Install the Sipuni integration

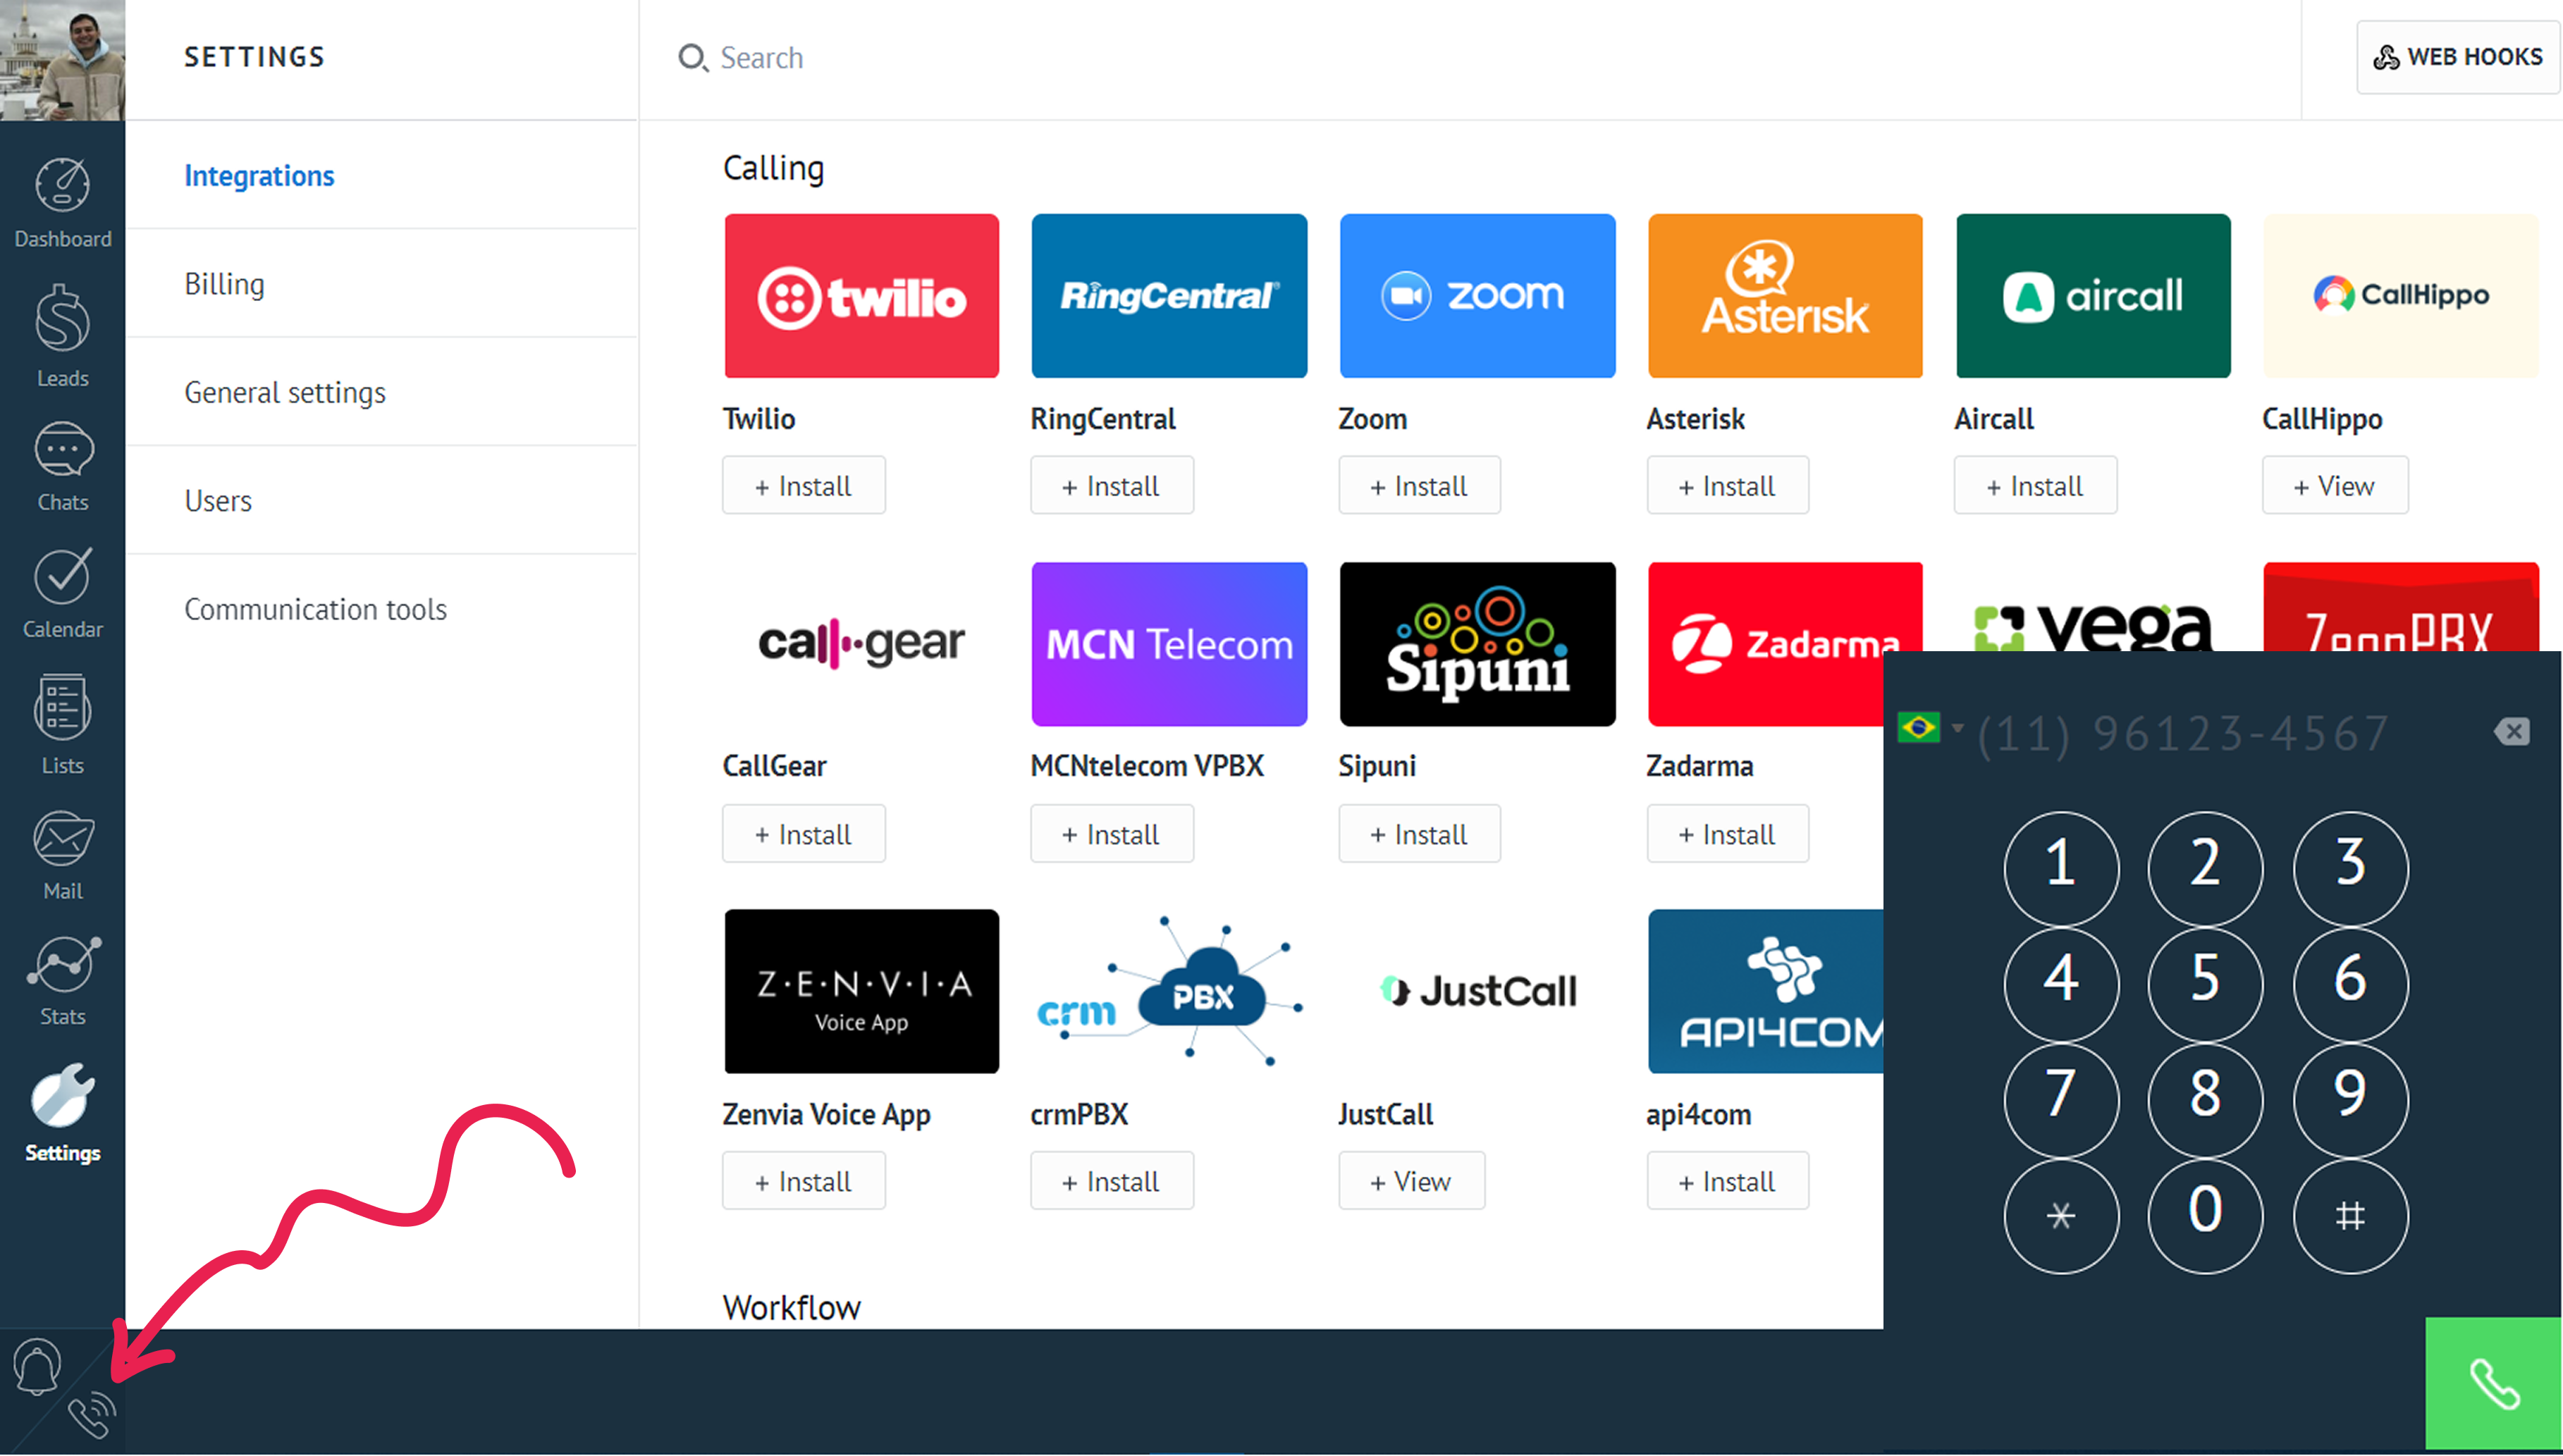pos(1420,834)
